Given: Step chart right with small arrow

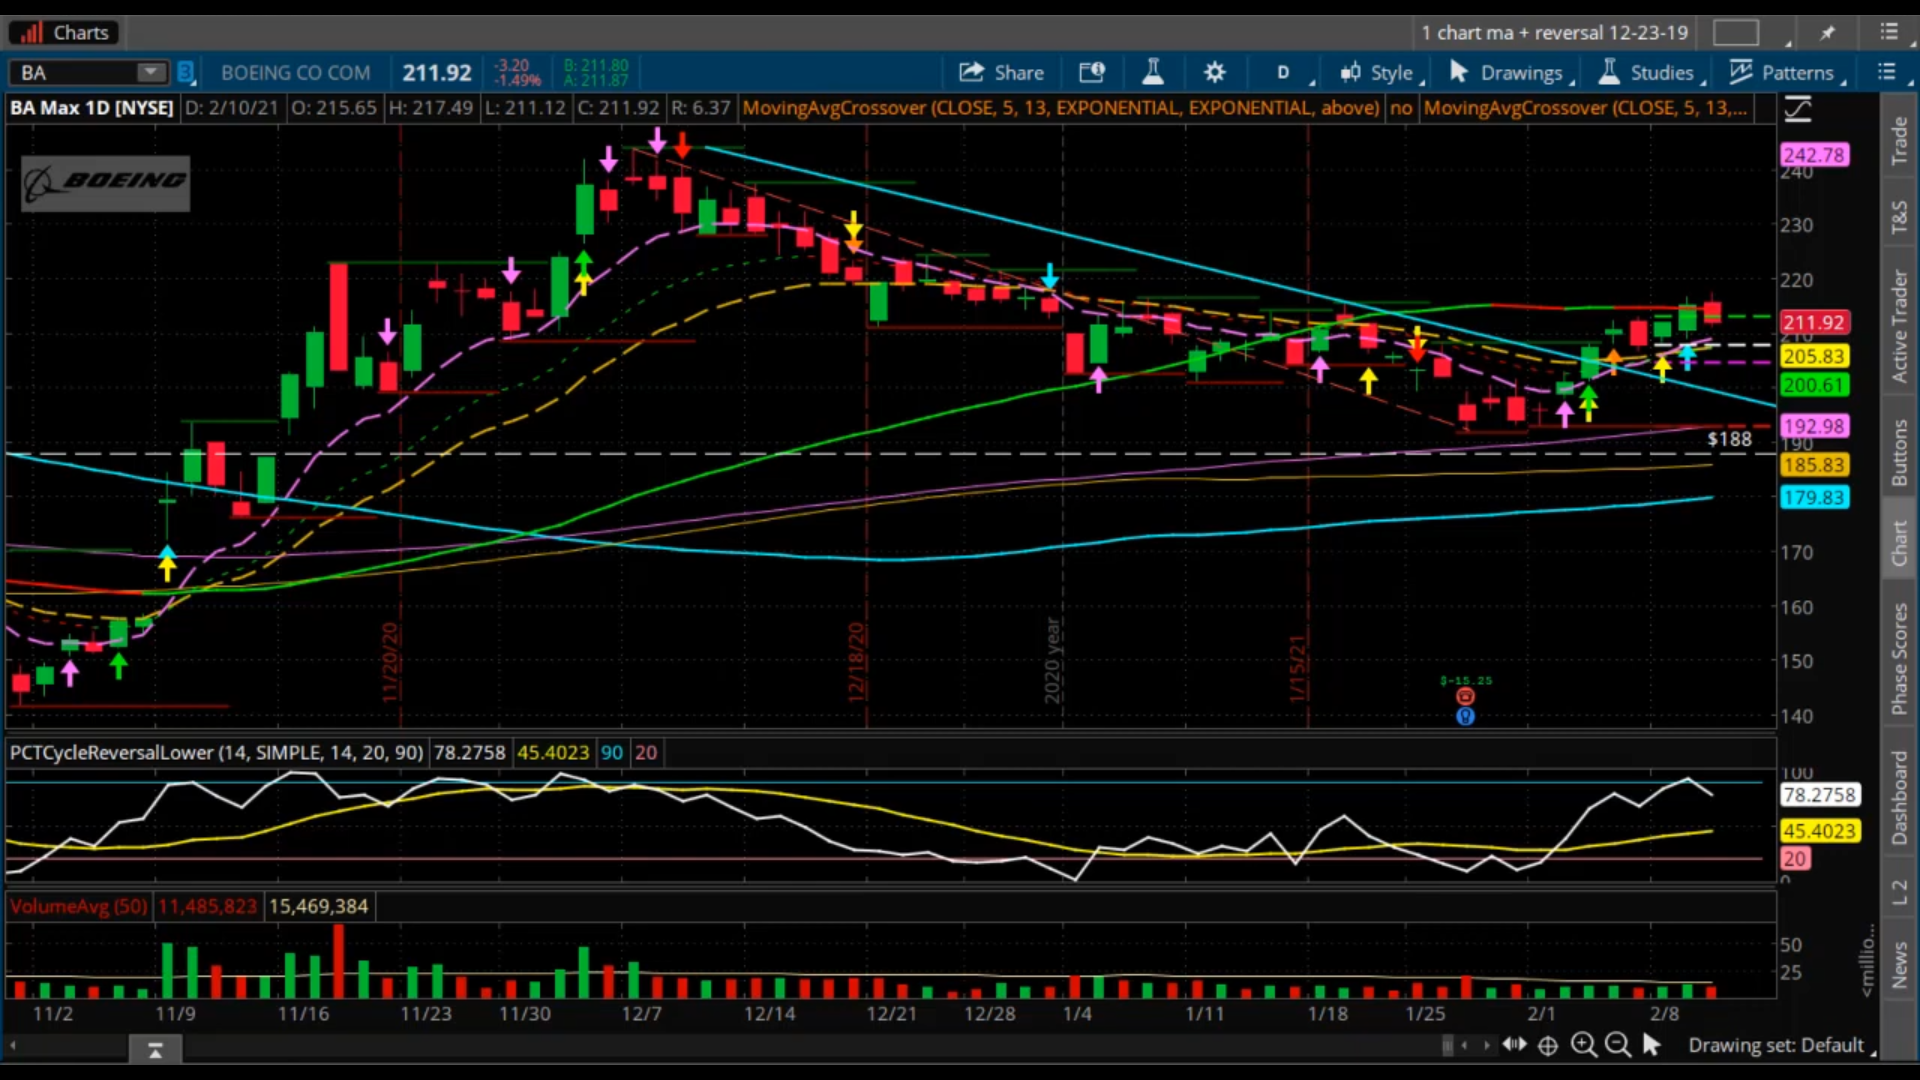Looking at the screenshot, I should point(1487,1046).
